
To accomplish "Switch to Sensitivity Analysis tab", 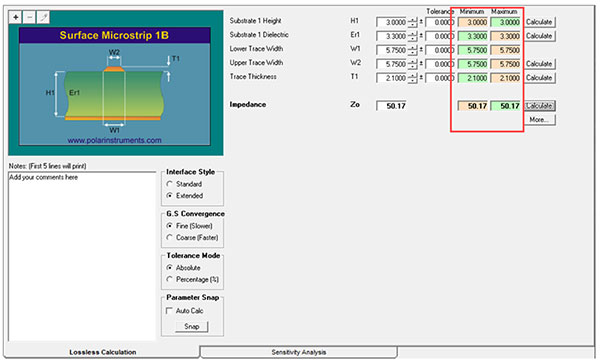I will click(x=299, y=352).
